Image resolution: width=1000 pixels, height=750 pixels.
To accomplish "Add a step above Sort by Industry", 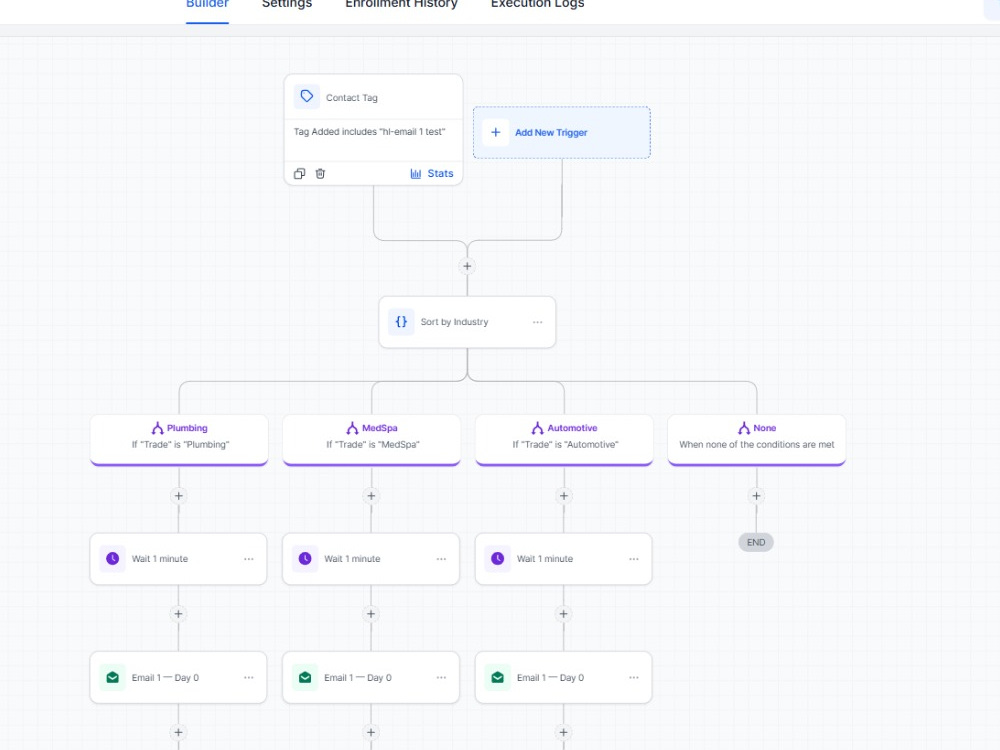I will click(x=467, y=266).
